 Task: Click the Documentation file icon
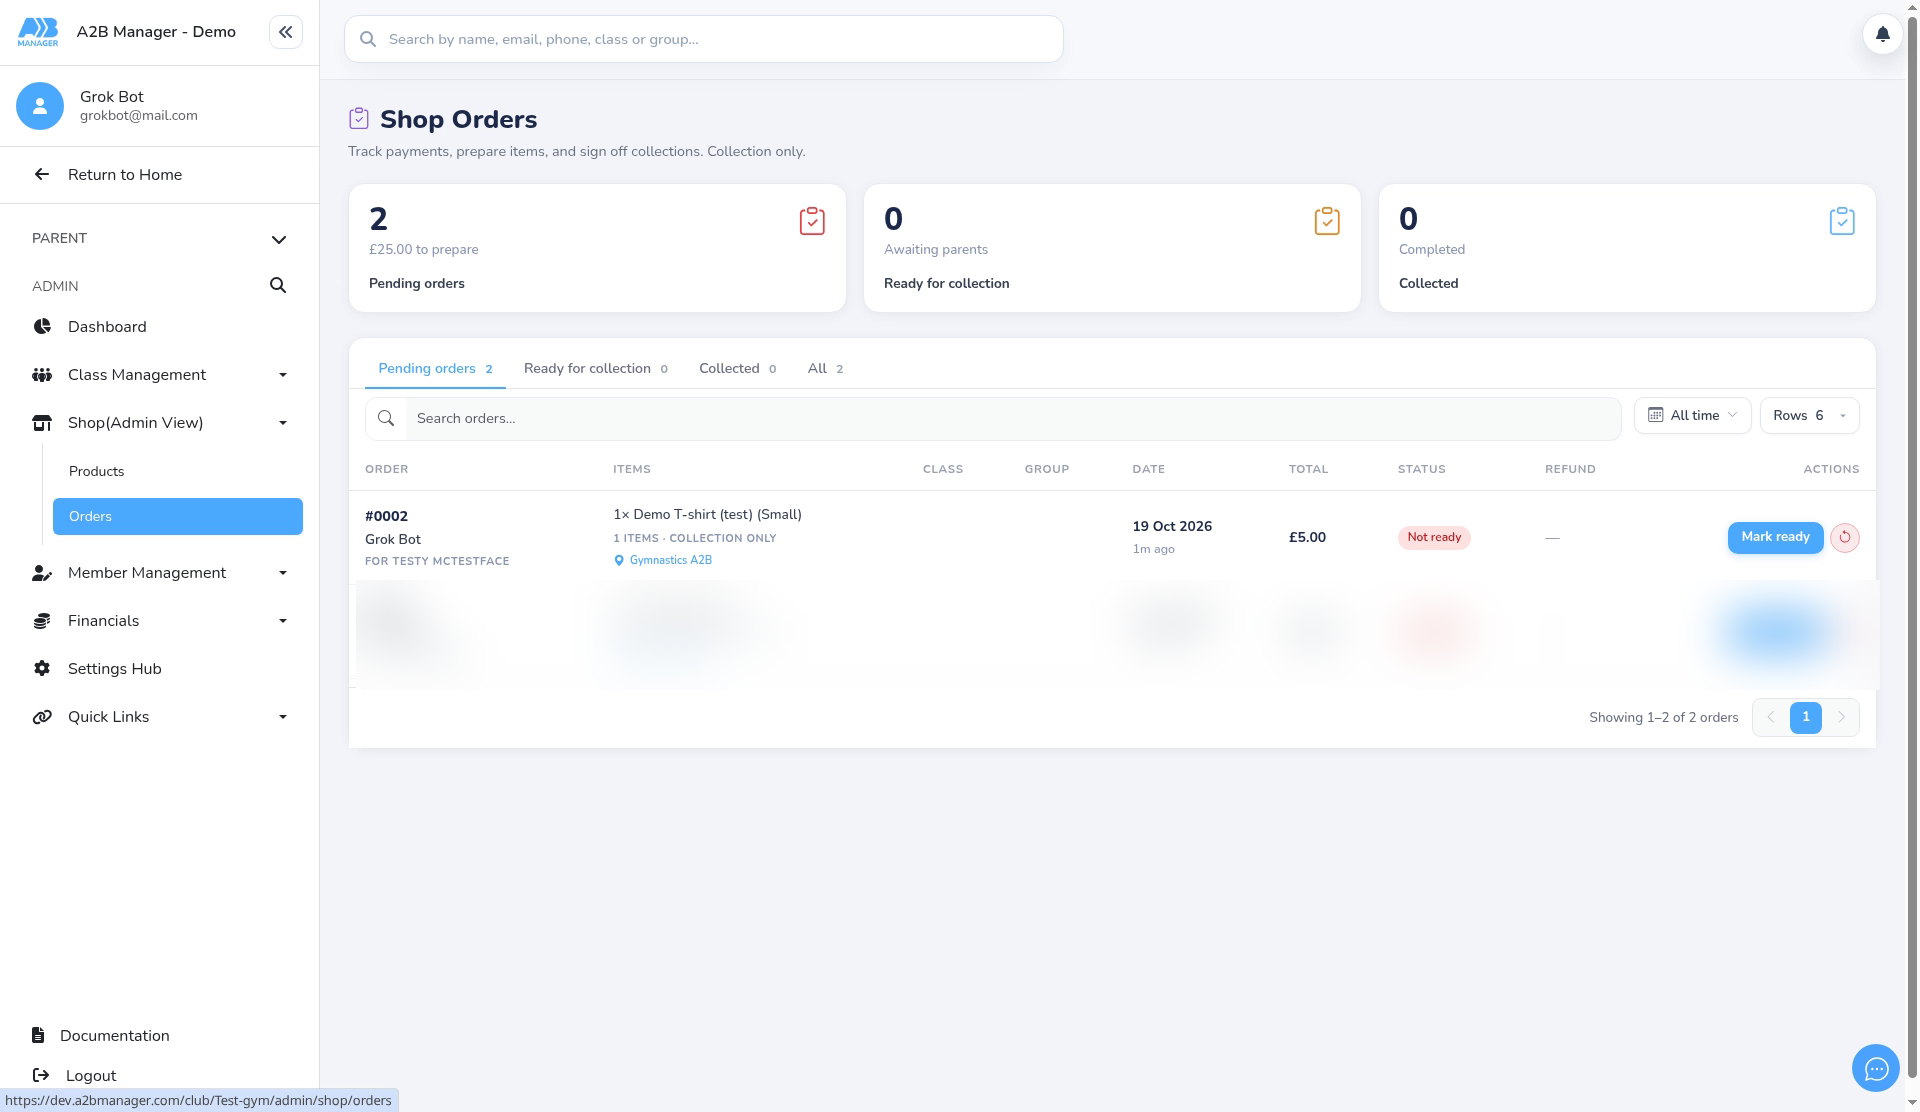tap(38, 1036)
